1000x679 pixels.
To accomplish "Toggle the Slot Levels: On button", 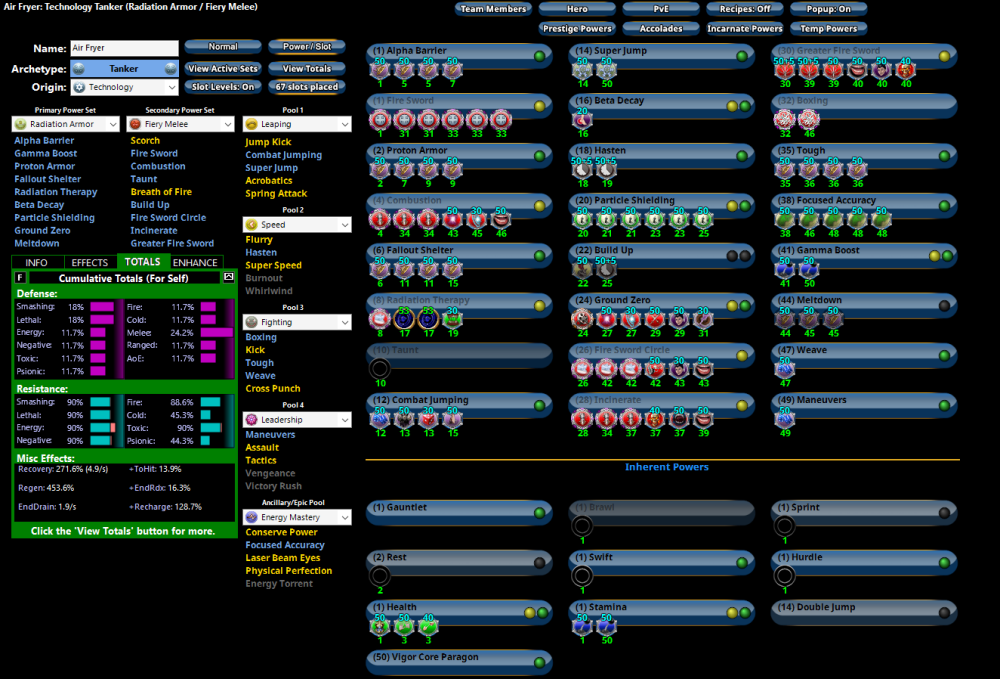I will 223,87.
